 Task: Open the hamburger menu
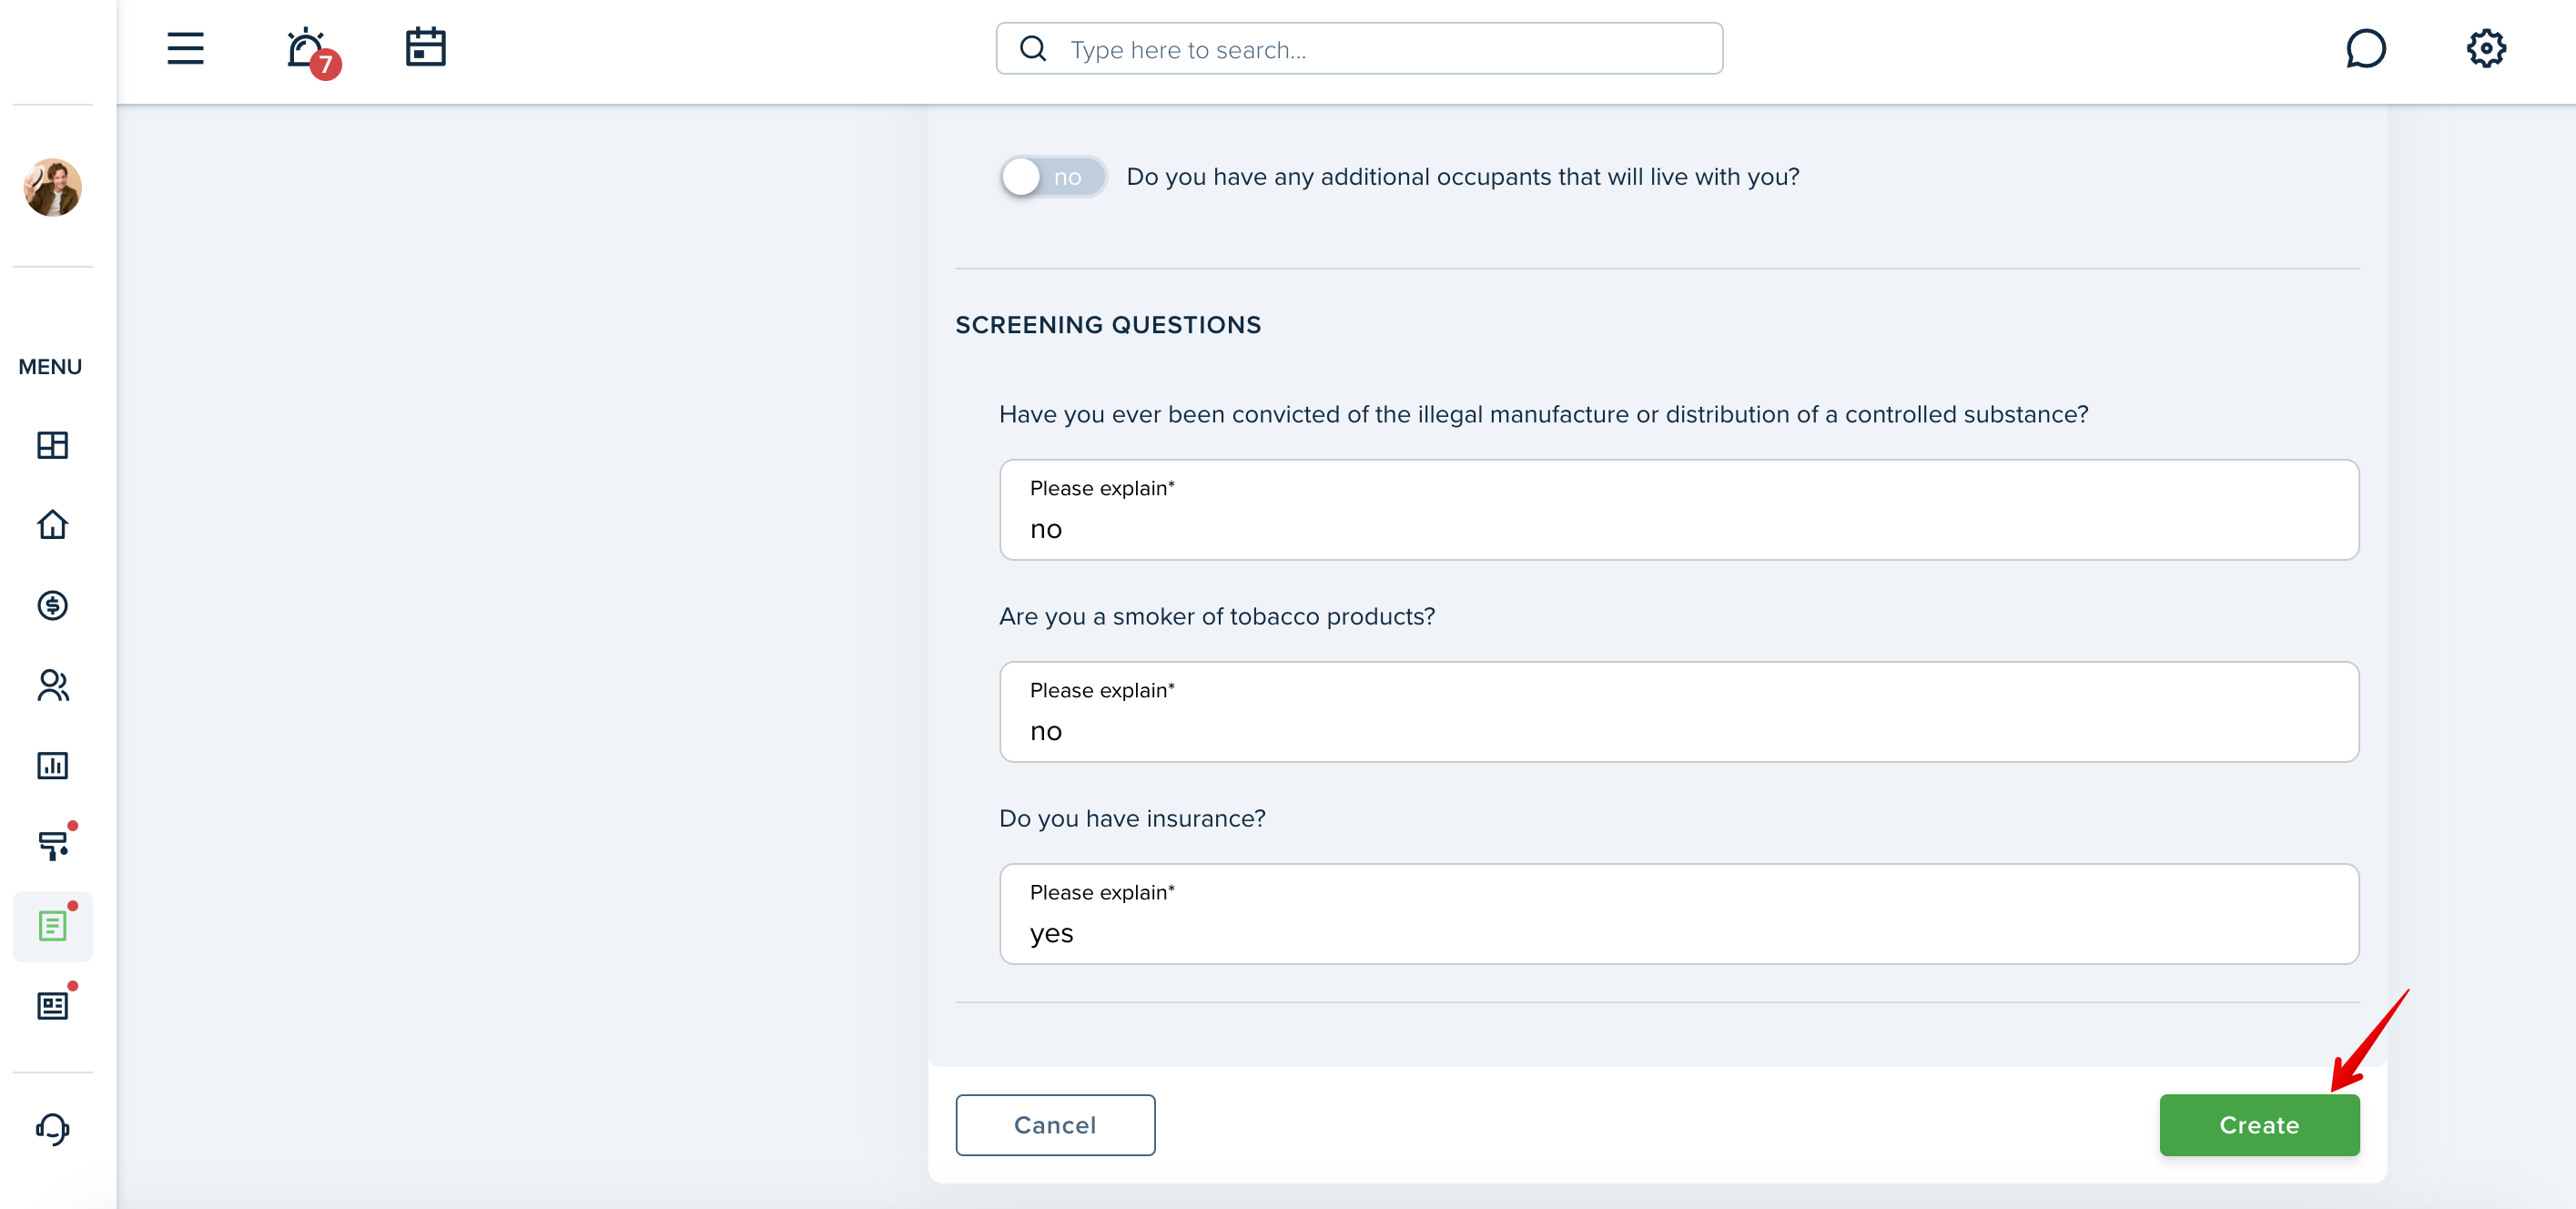[x=185, y=48]
